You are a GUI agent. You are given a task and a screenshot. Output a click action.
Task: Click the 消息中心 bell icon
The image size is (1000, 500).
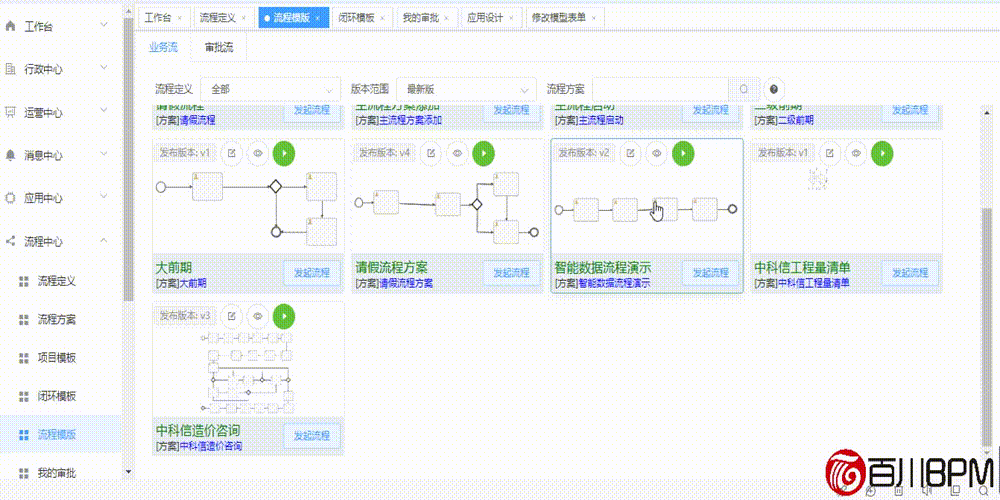[x=10, y=155]
